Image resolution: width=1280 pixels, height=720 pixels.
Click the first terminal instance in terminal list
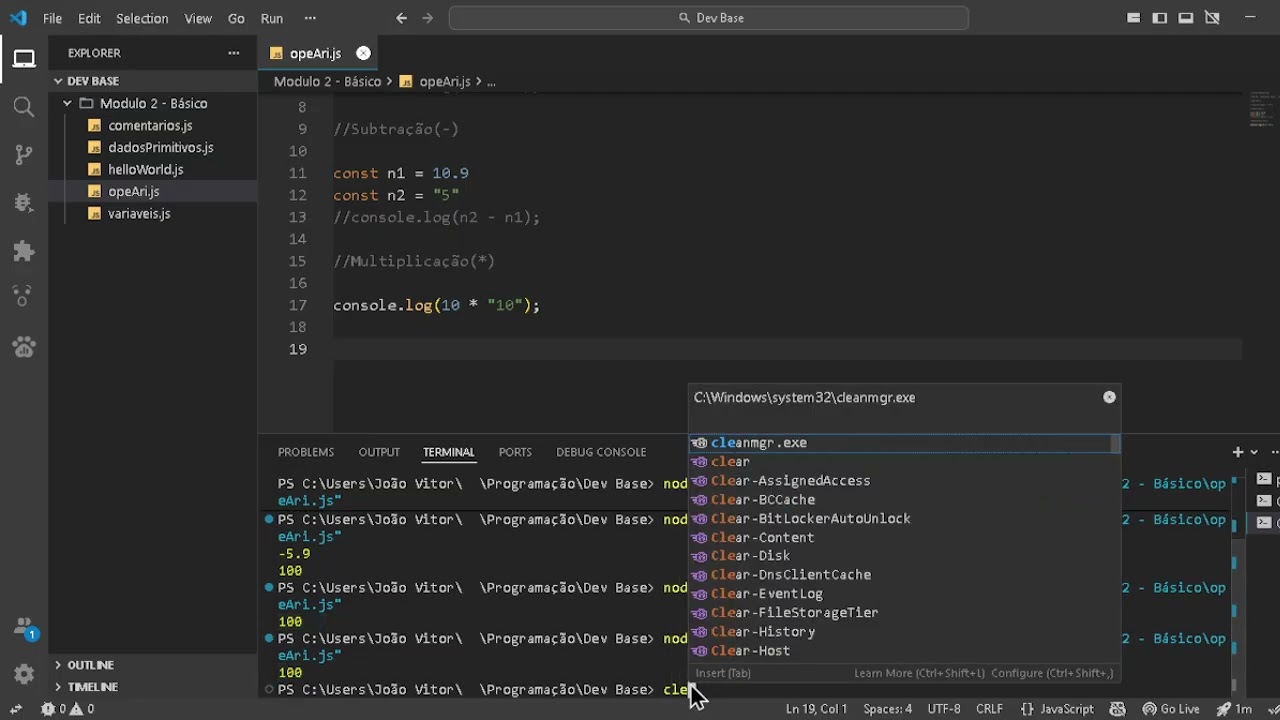coord(1265,479)
